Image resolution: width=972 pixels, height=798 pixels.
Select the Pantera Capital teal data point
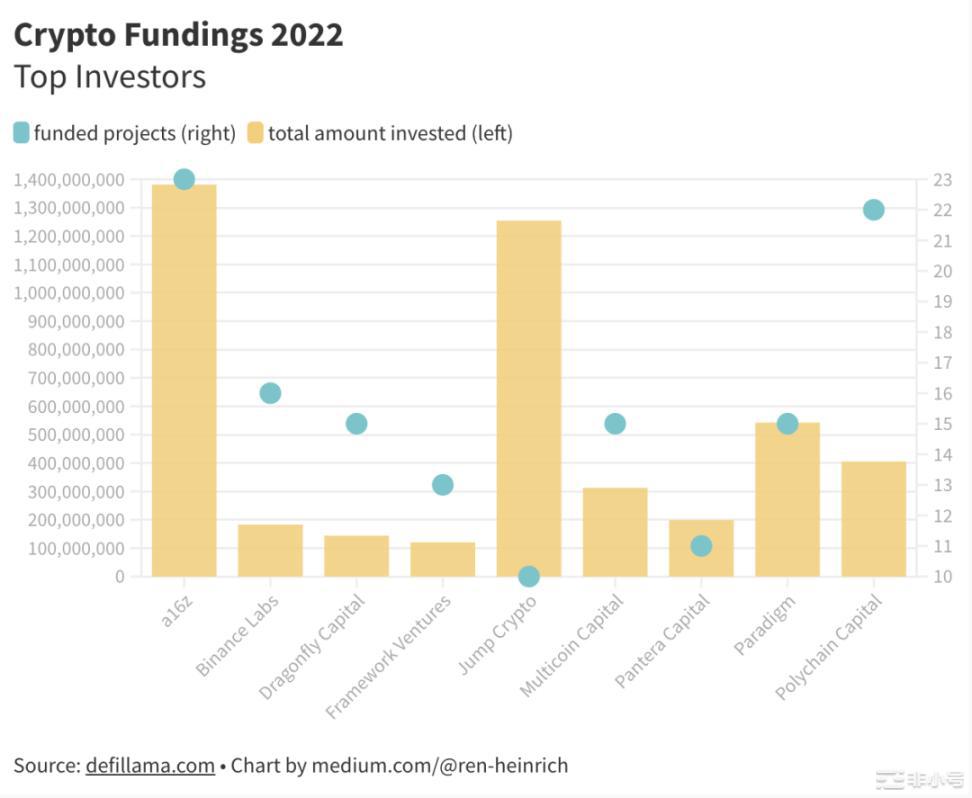tap(701, 546)
